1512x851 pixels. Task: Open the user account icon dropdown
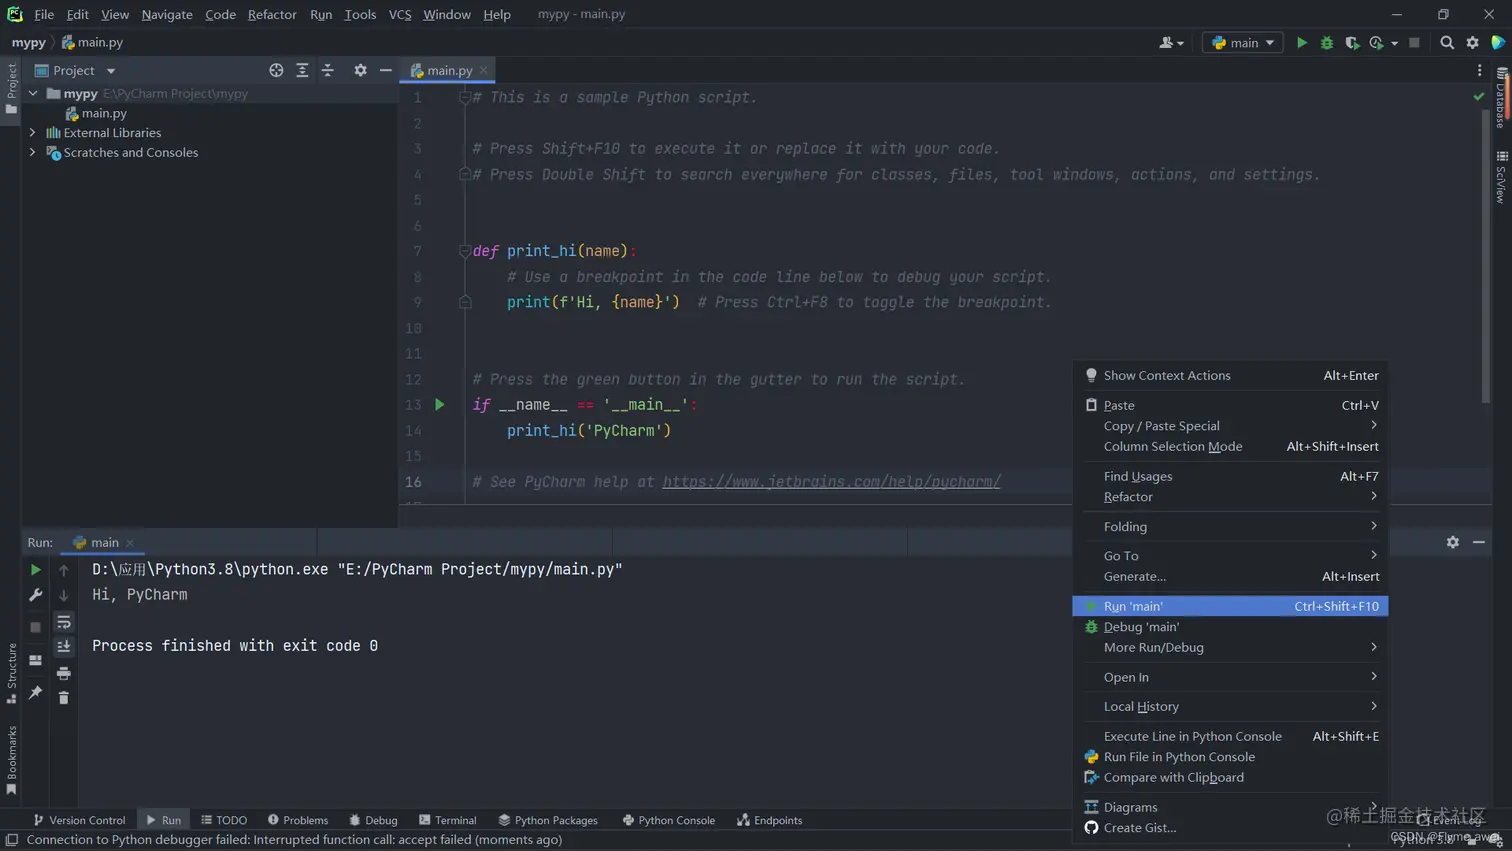tap(1171, 43)
